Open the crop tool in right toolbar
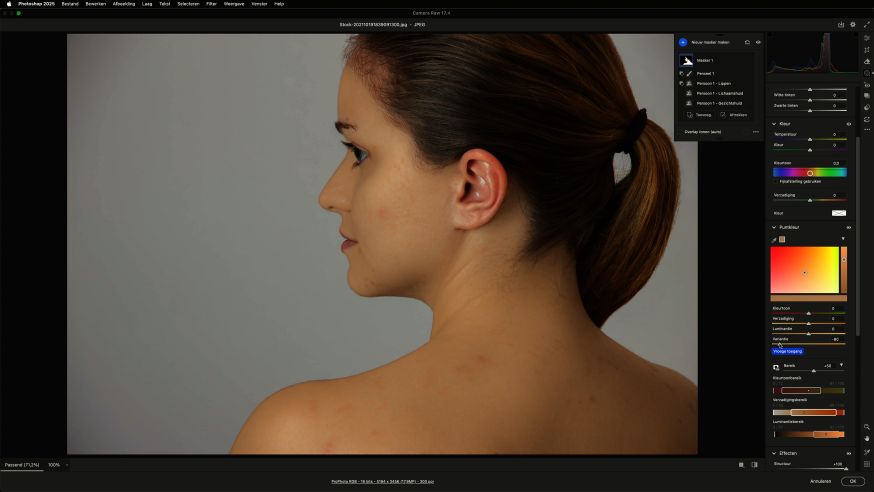Viewport: 874px width, 492px height. tap(867, 50)
